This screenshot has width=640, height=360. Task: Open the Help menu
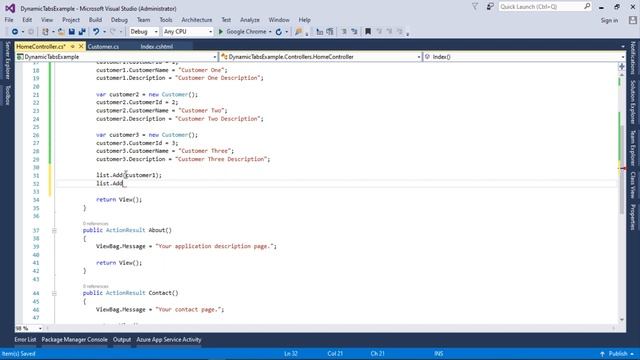point(304,20)
